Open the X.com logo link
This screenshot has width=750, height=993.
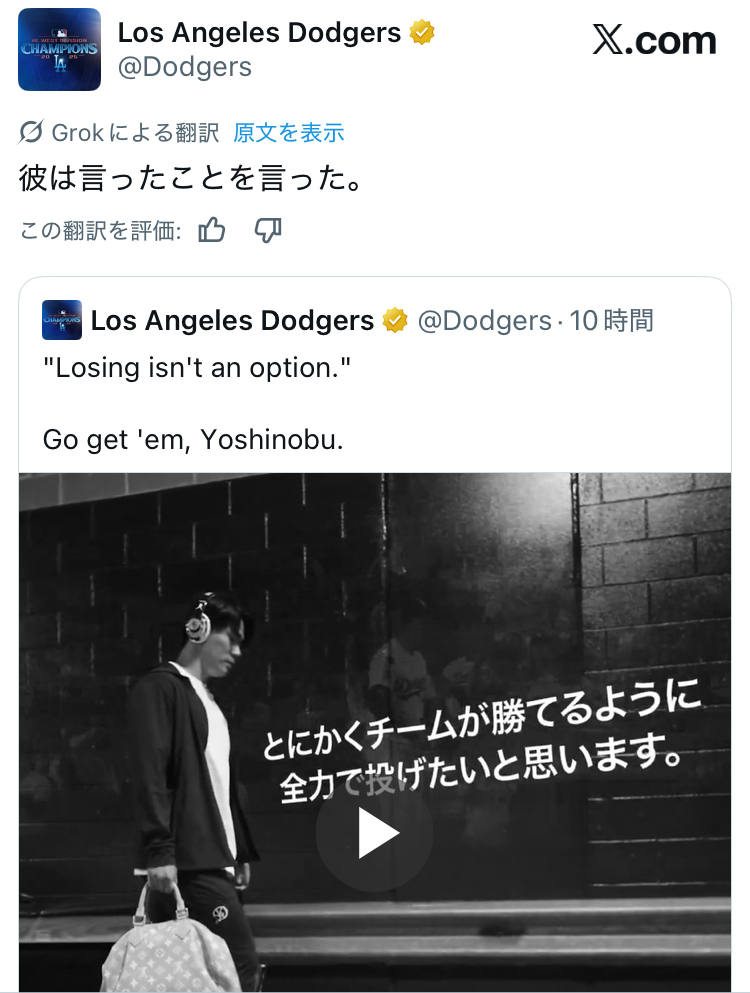point(654,40)
